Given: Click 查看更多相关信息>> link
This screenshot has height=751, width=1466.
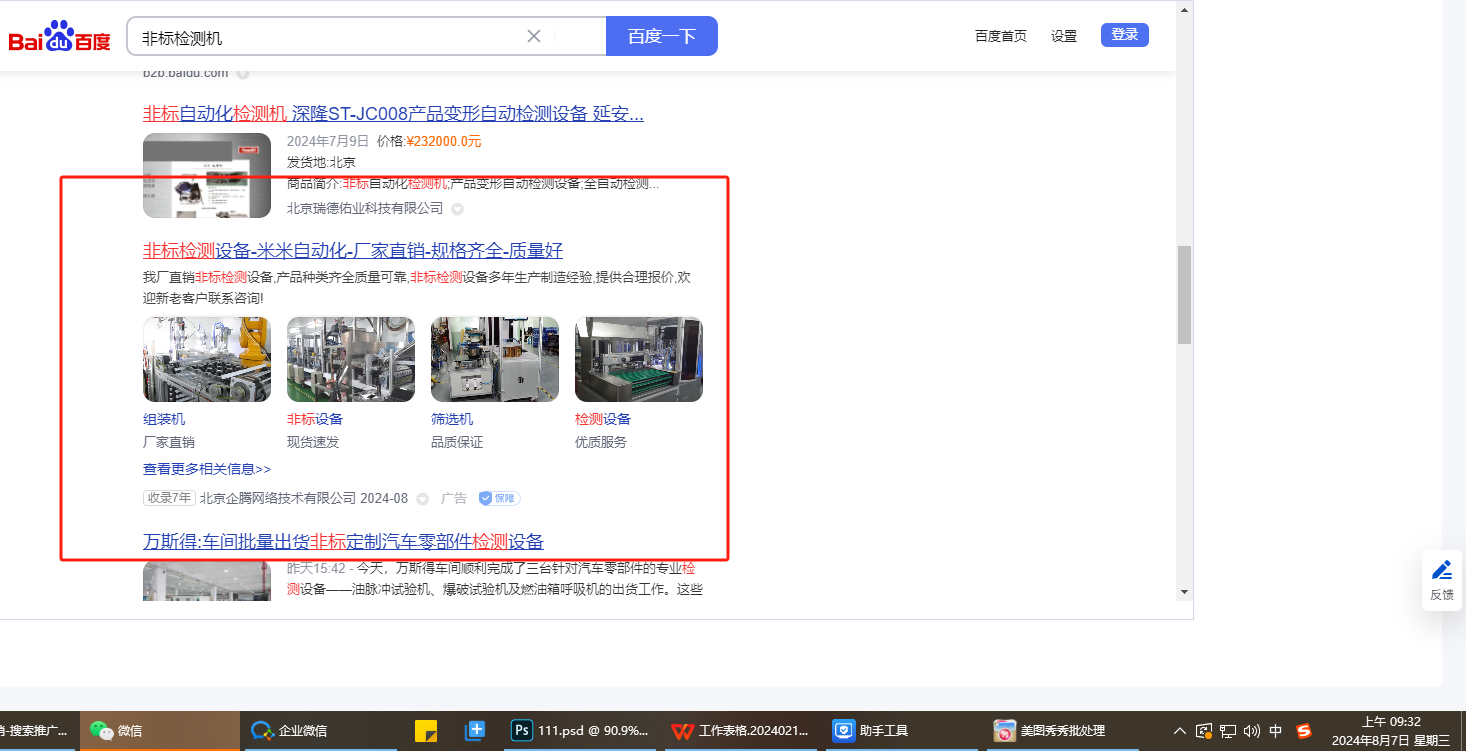Looking at the screenshot, I should tap(207, 469).
